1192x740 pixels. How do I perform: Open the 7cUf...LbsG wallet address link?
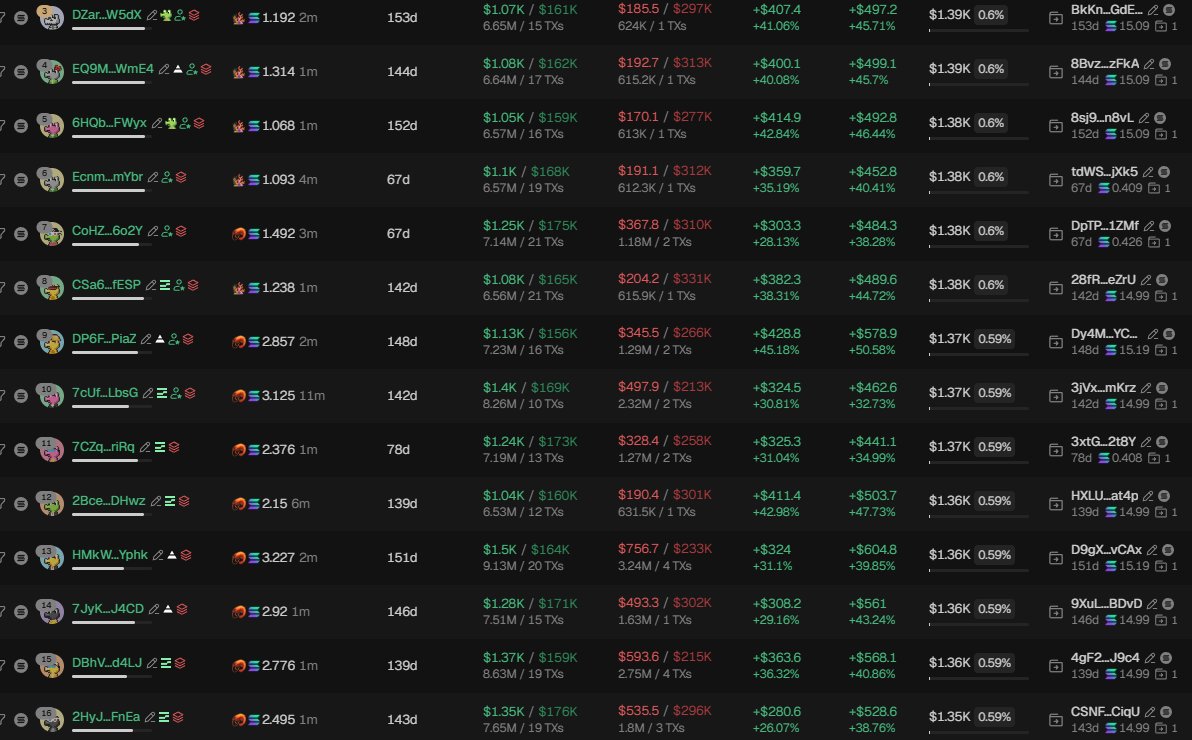105,392
